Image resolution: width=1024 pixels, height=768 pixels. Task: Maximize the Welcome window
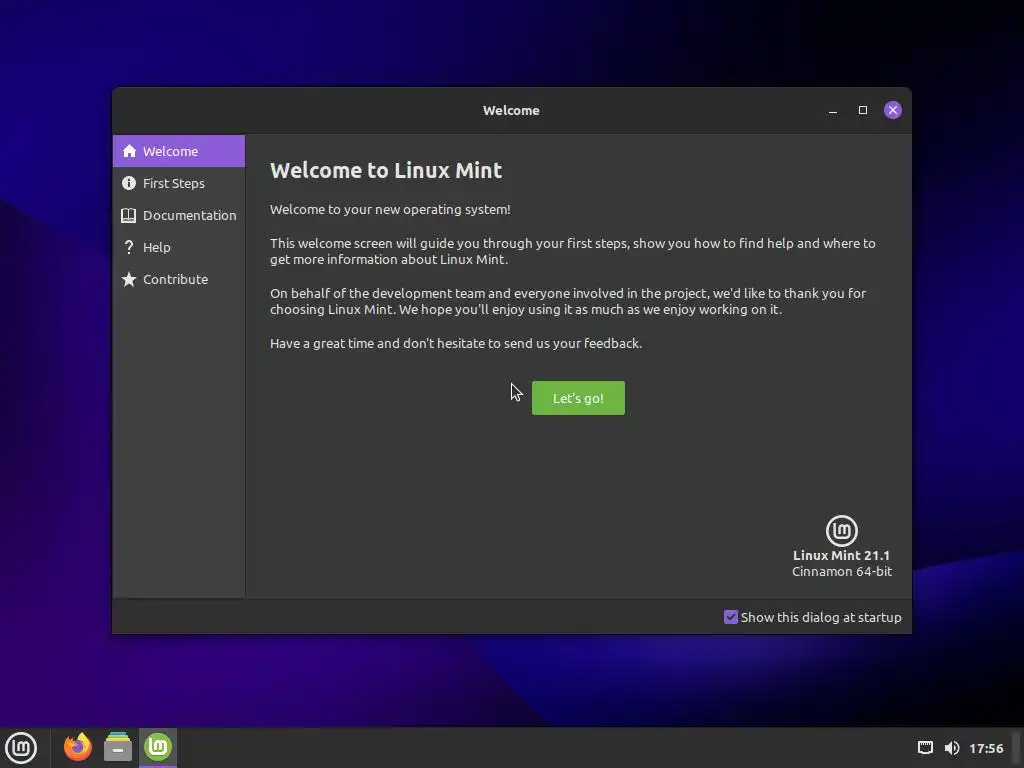click(863, 110)
